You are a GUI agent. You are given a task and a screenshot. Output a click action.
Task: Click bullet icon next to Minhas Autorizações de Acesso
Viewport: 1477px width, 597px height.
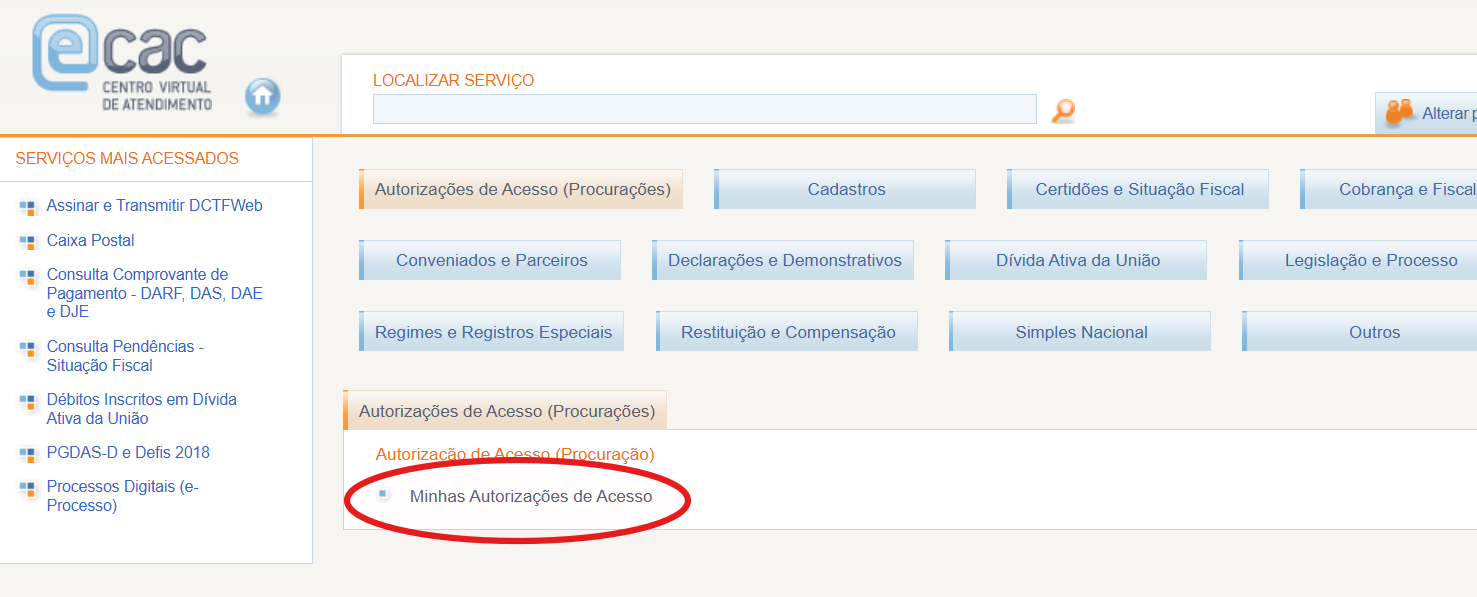pos(383,494)
